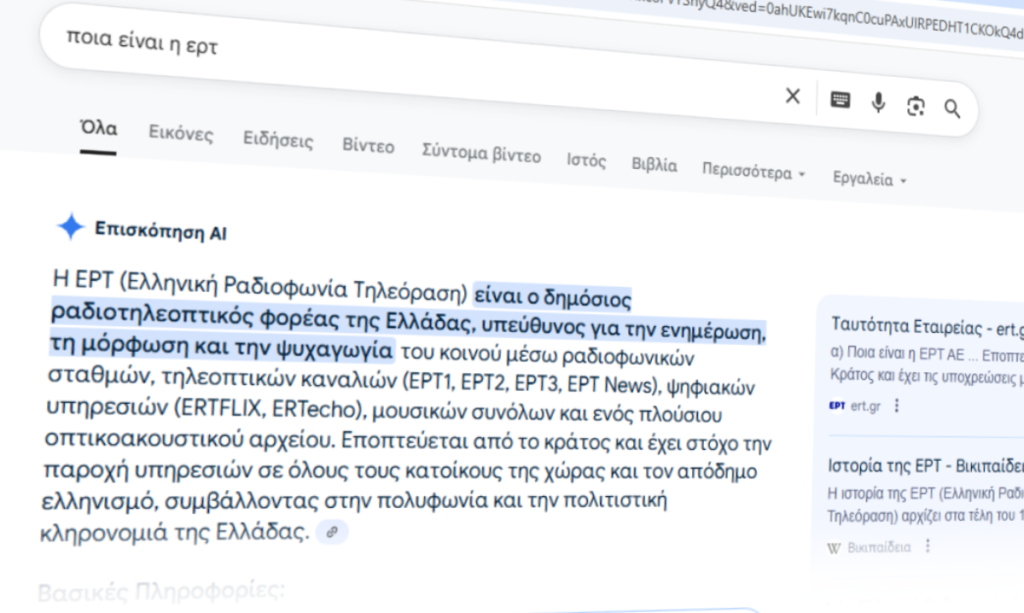
Task: Open the Ιστός tab
Action: tap(586, 160)
